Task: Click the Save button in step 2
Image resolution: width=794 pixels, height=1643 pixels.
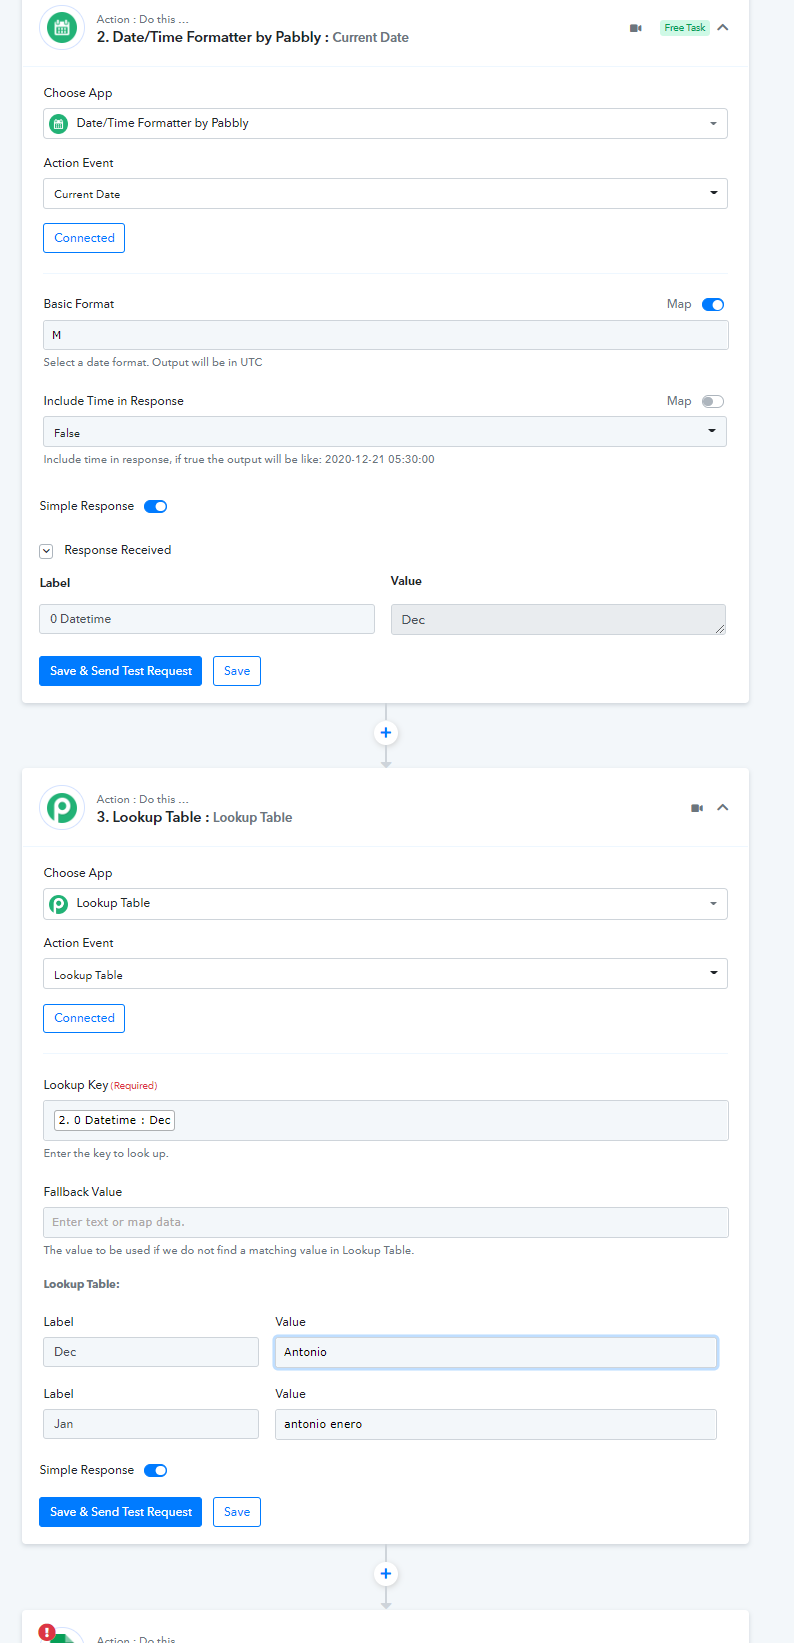Action: [237, 671]
